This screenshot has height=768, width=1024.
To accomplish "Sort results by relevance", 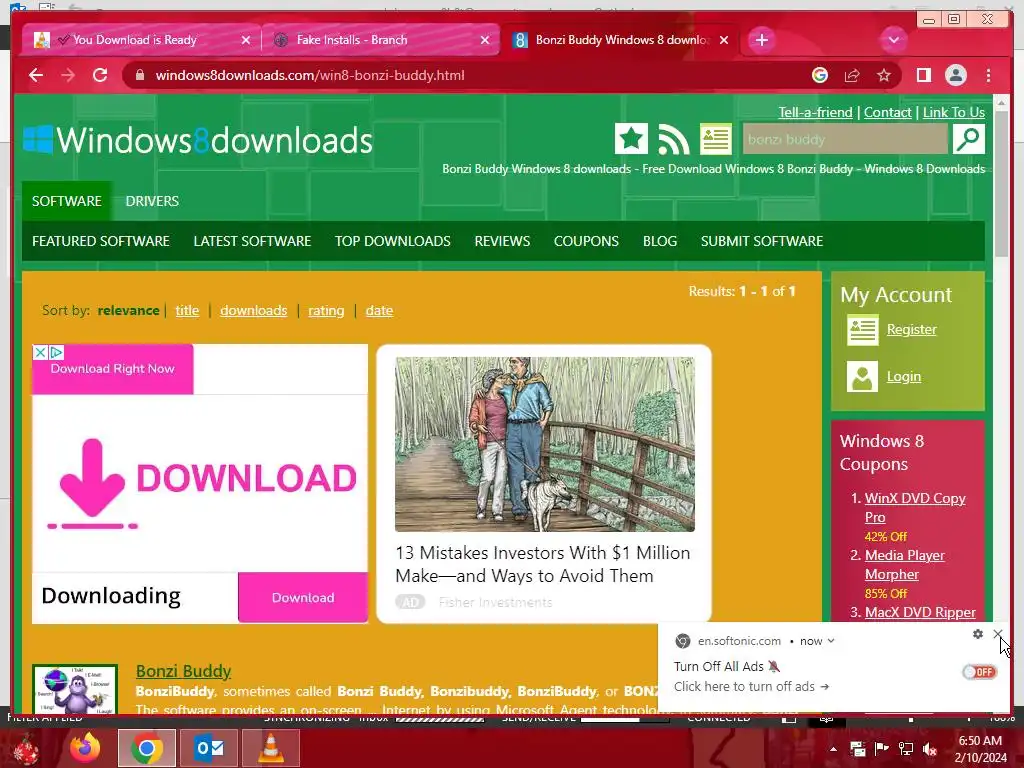I will 128,310.
